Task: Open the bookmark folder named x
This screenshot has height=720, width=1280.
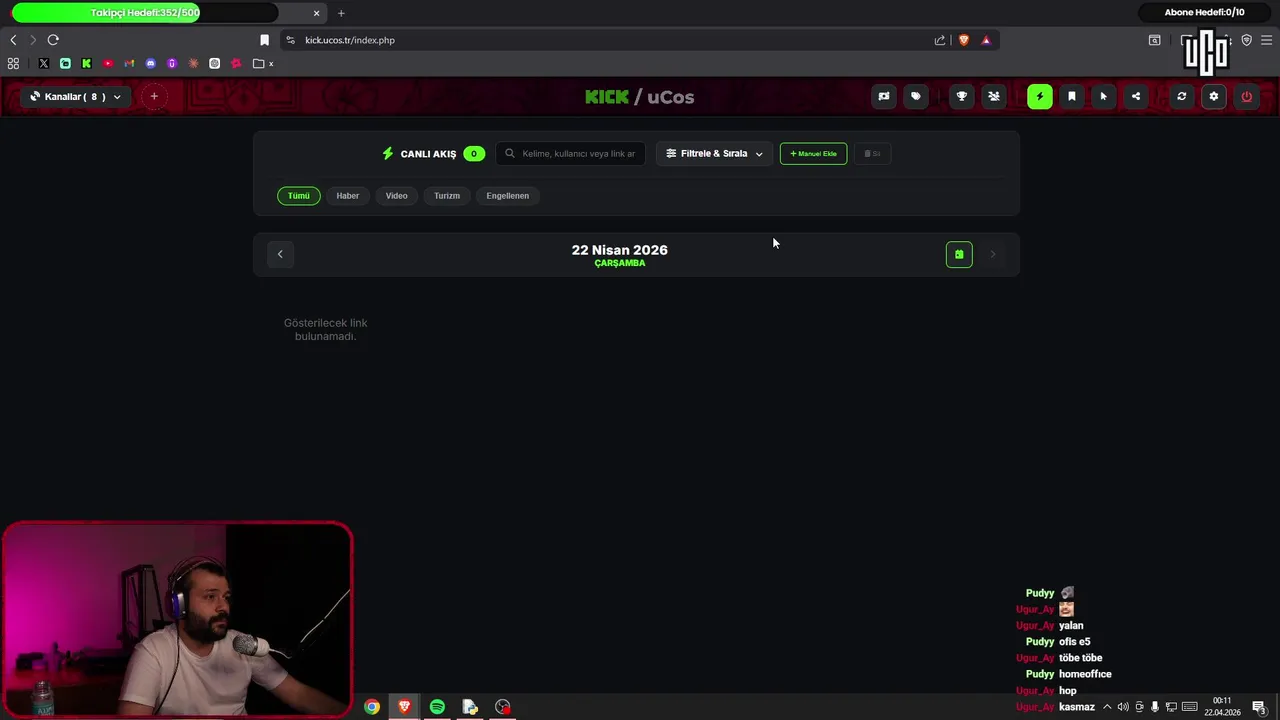Action: [263, 63]
